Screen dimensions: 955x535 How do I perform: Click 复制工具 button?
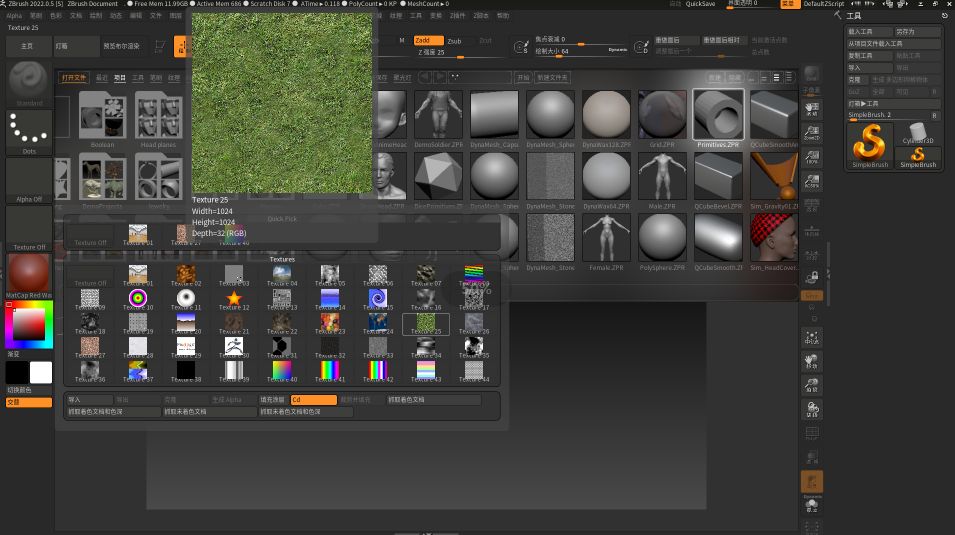pos(869,55)
